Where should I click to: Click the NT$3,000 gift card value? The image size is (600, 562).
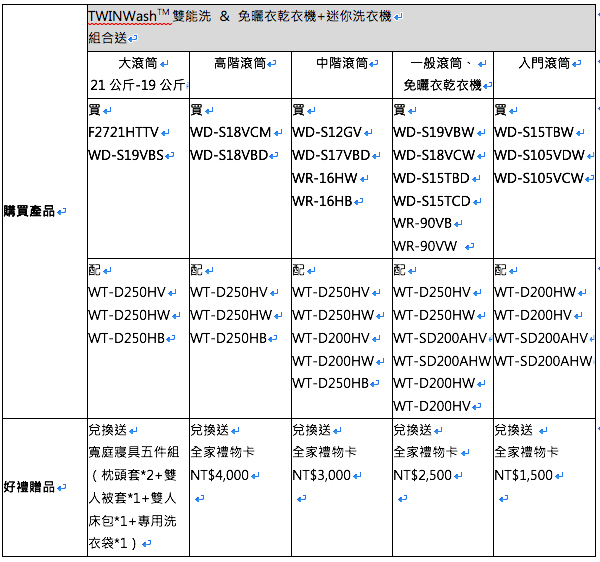(321, 476)
